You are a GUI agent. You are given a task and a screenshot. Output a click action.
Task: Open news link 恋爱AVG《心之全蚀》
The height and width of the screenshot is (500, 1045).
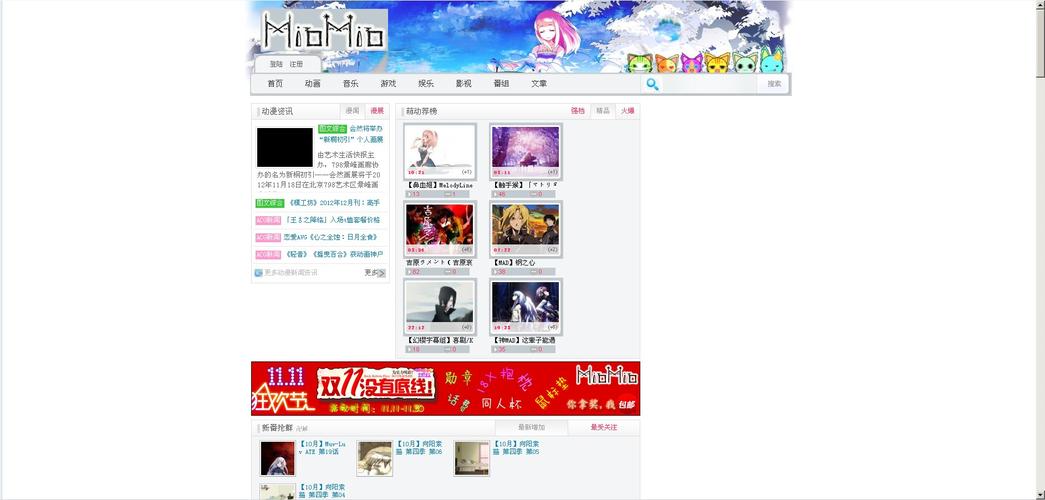tap(331, 237)
